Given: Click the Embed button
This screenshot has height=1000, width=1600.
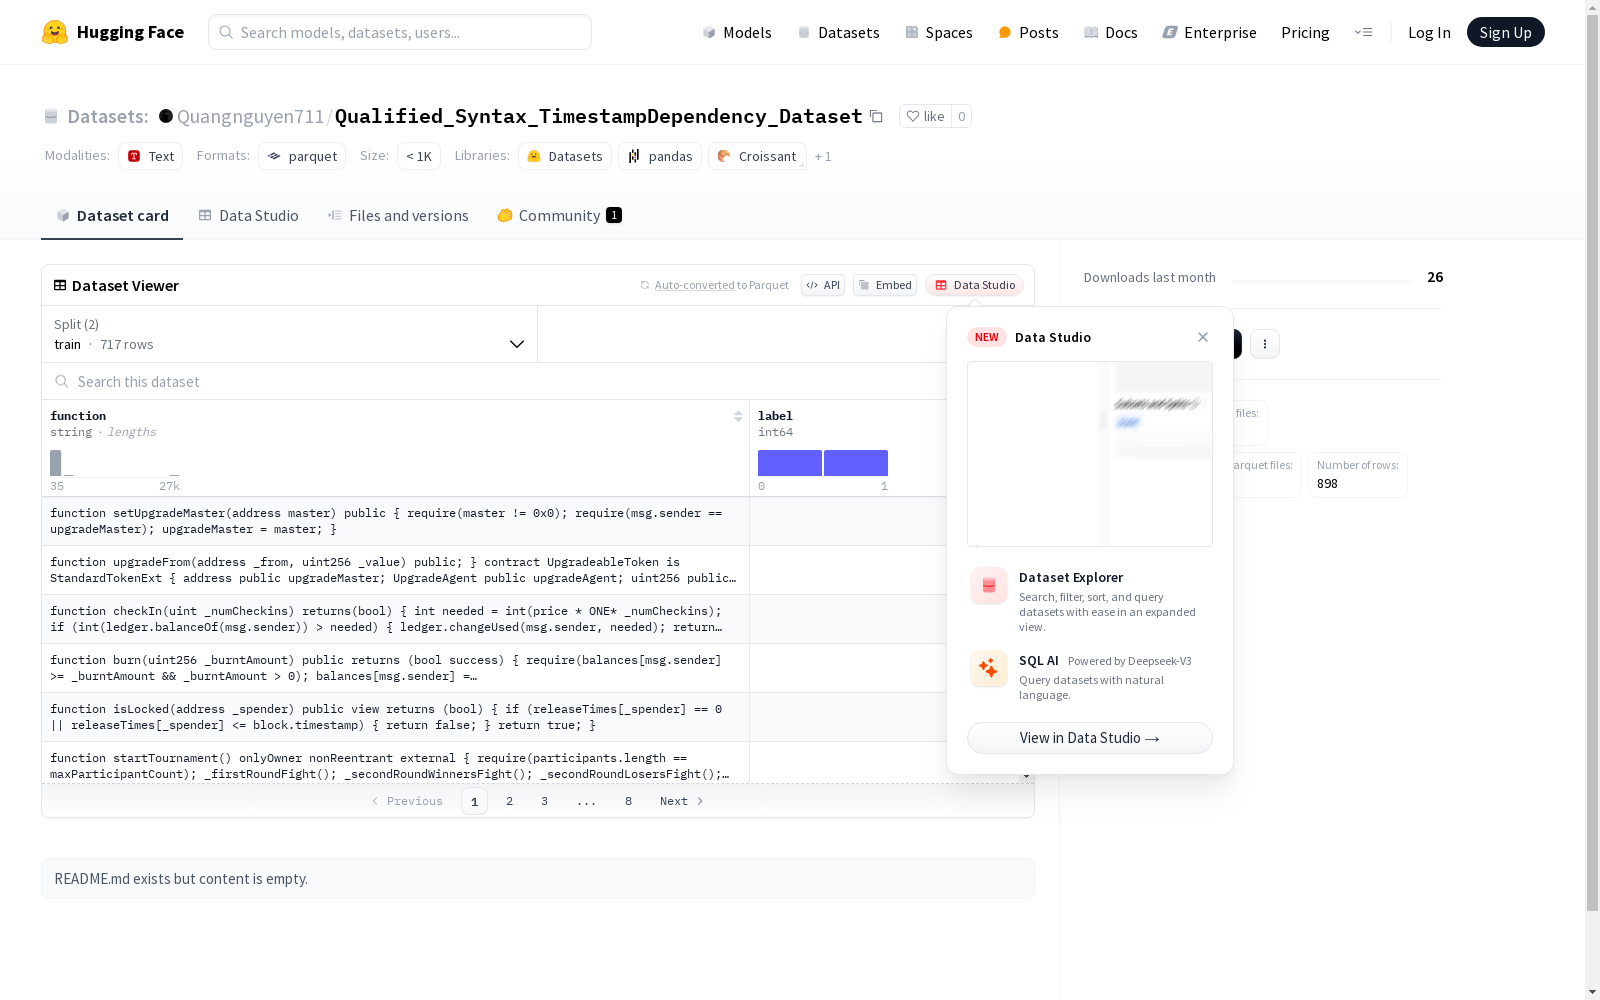Looking at the screenshot, I should [885, 285].
